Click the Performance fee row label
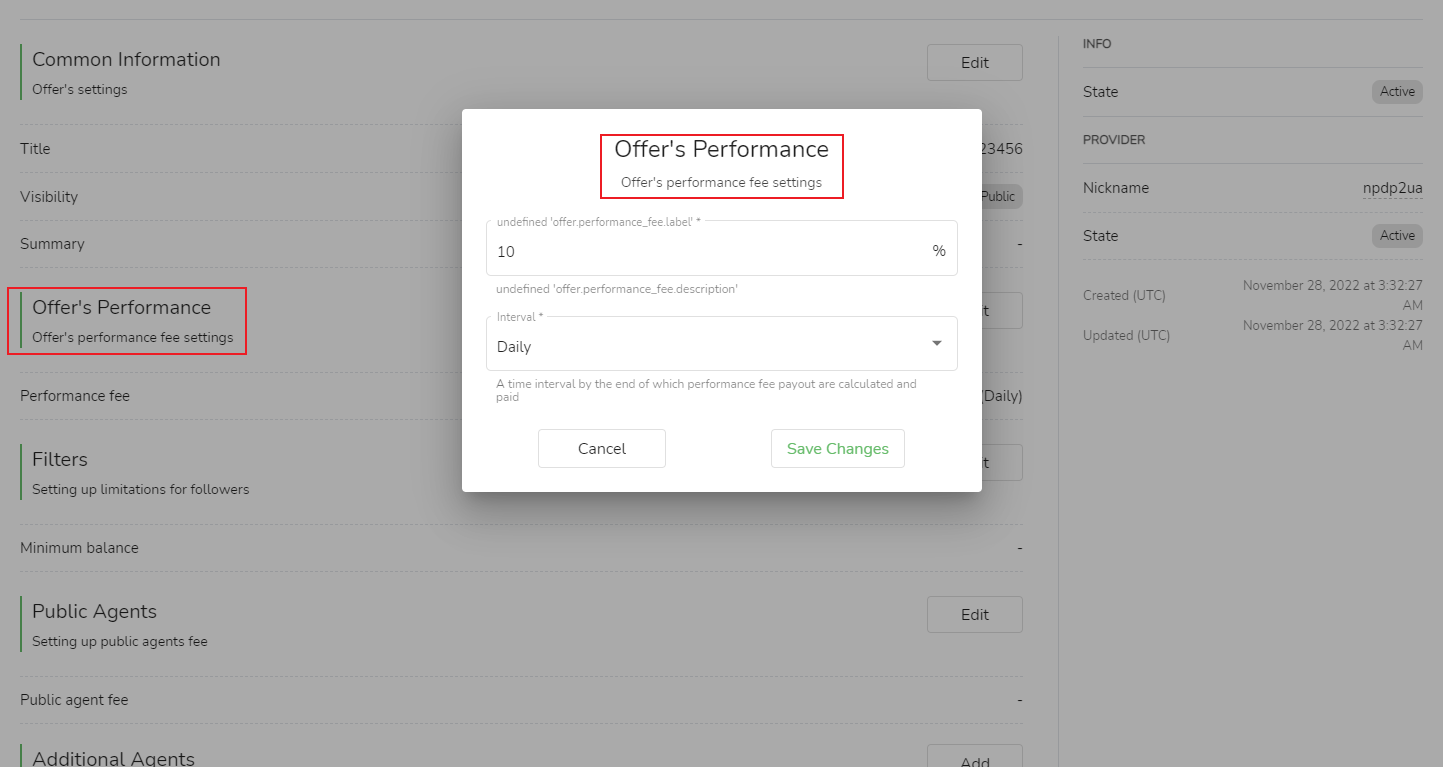1443x767 pixels. tap(75, 396)
